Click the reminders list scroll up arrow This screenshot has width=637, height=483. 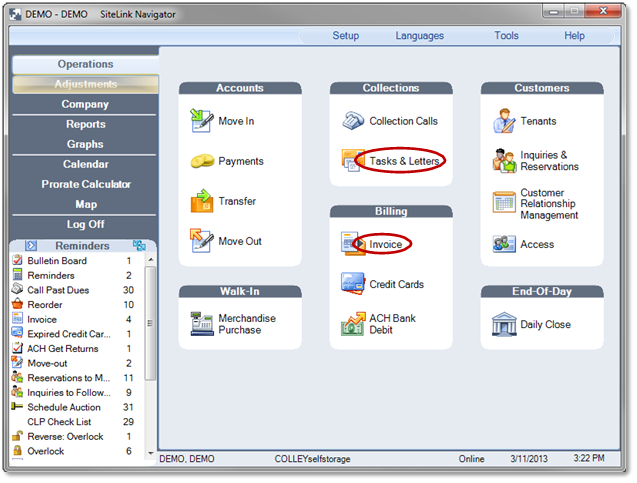click(x=151, y=260)
